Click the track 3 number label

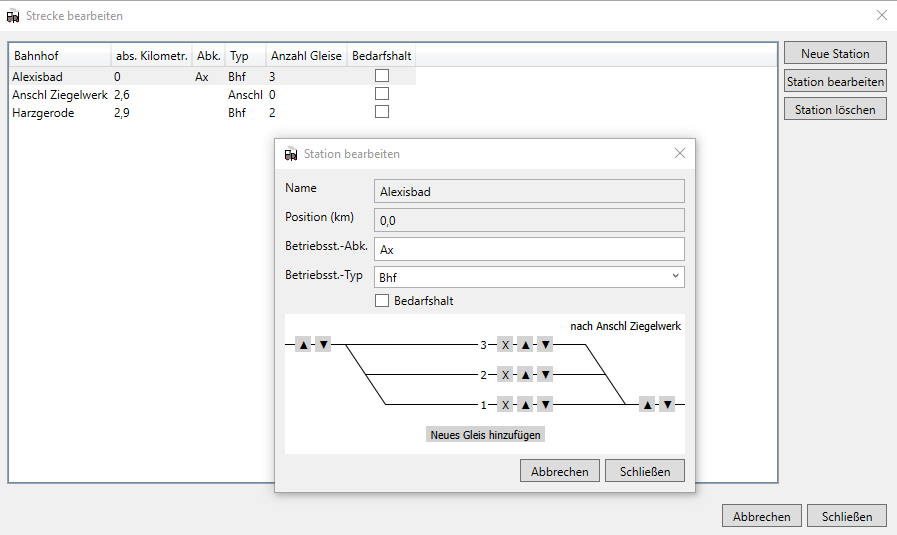coord(483,345)
